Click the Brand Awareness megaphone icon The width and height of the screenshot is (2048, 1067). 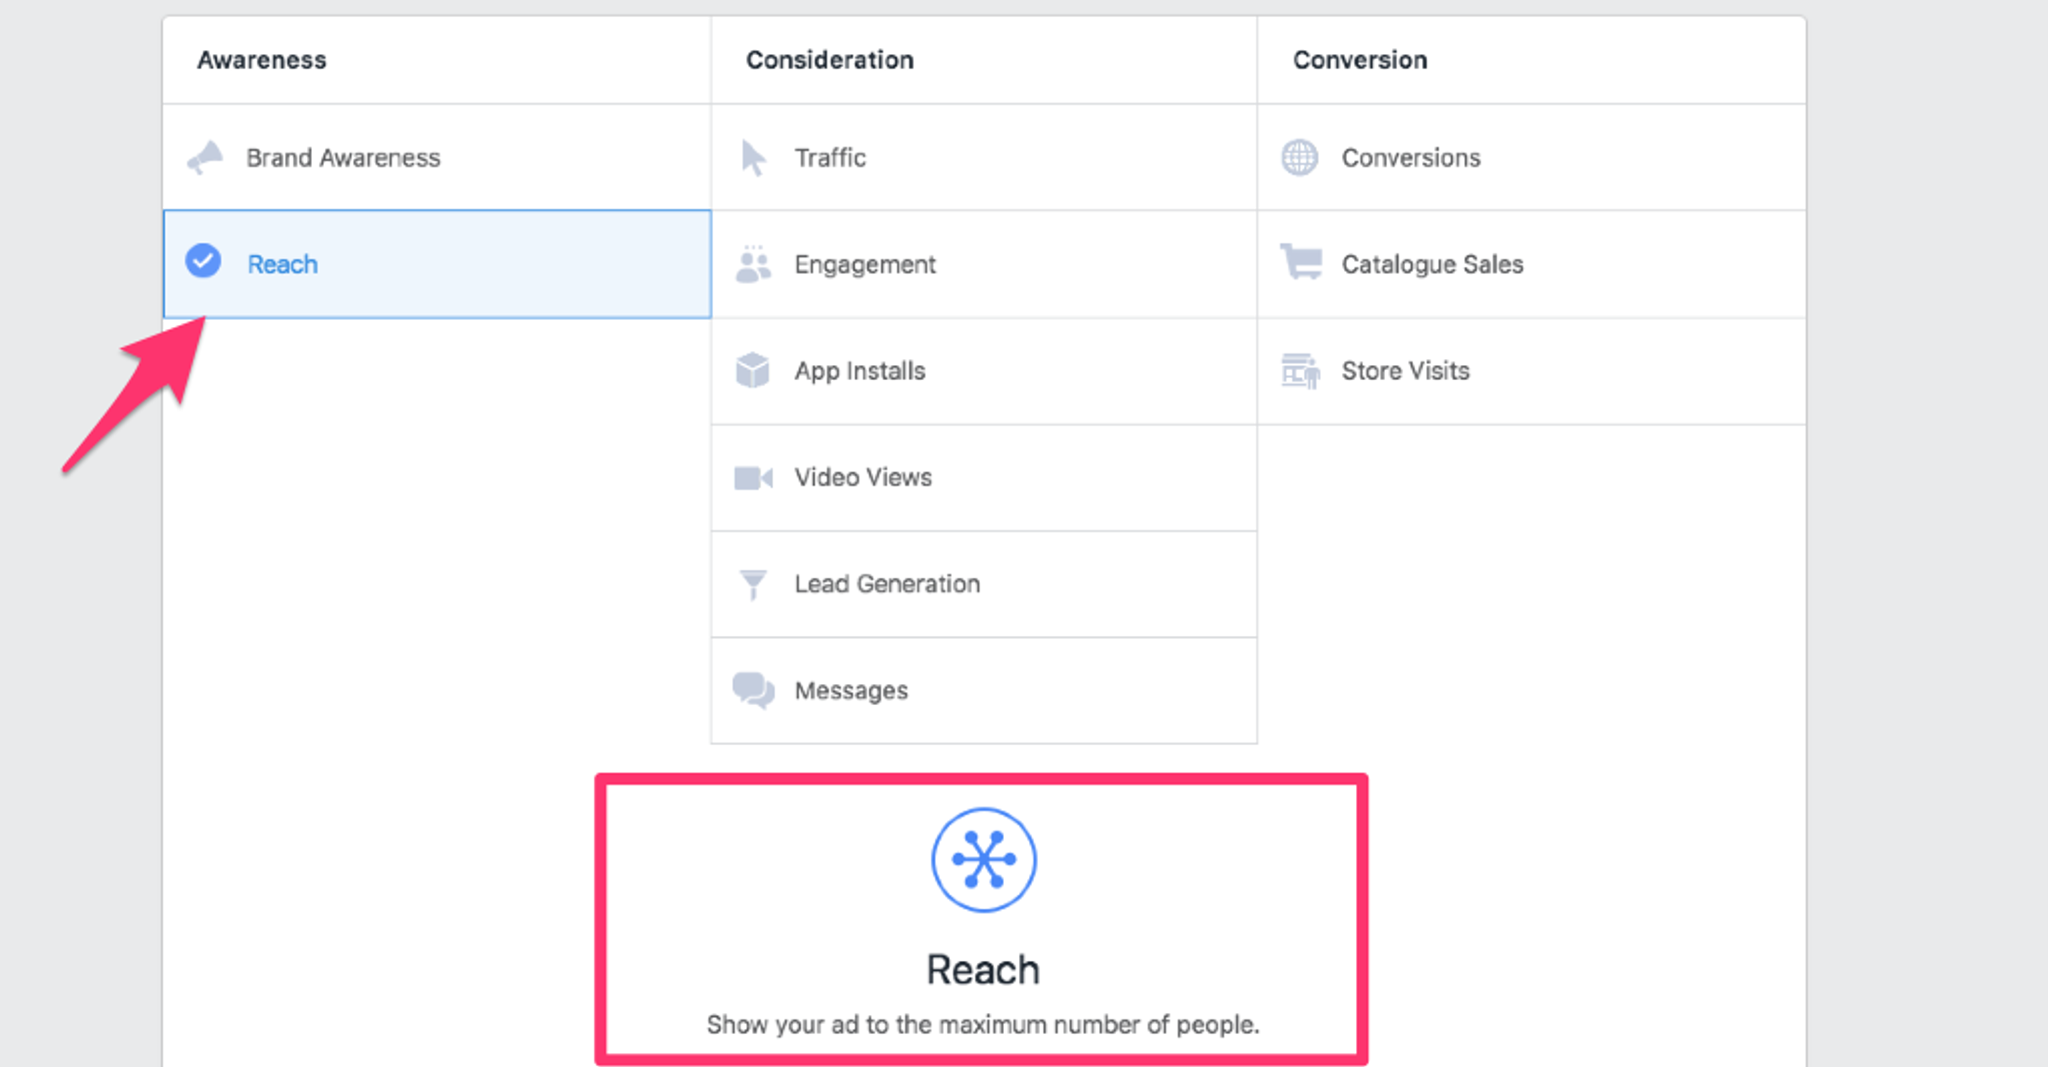click(x=206, y=158)
